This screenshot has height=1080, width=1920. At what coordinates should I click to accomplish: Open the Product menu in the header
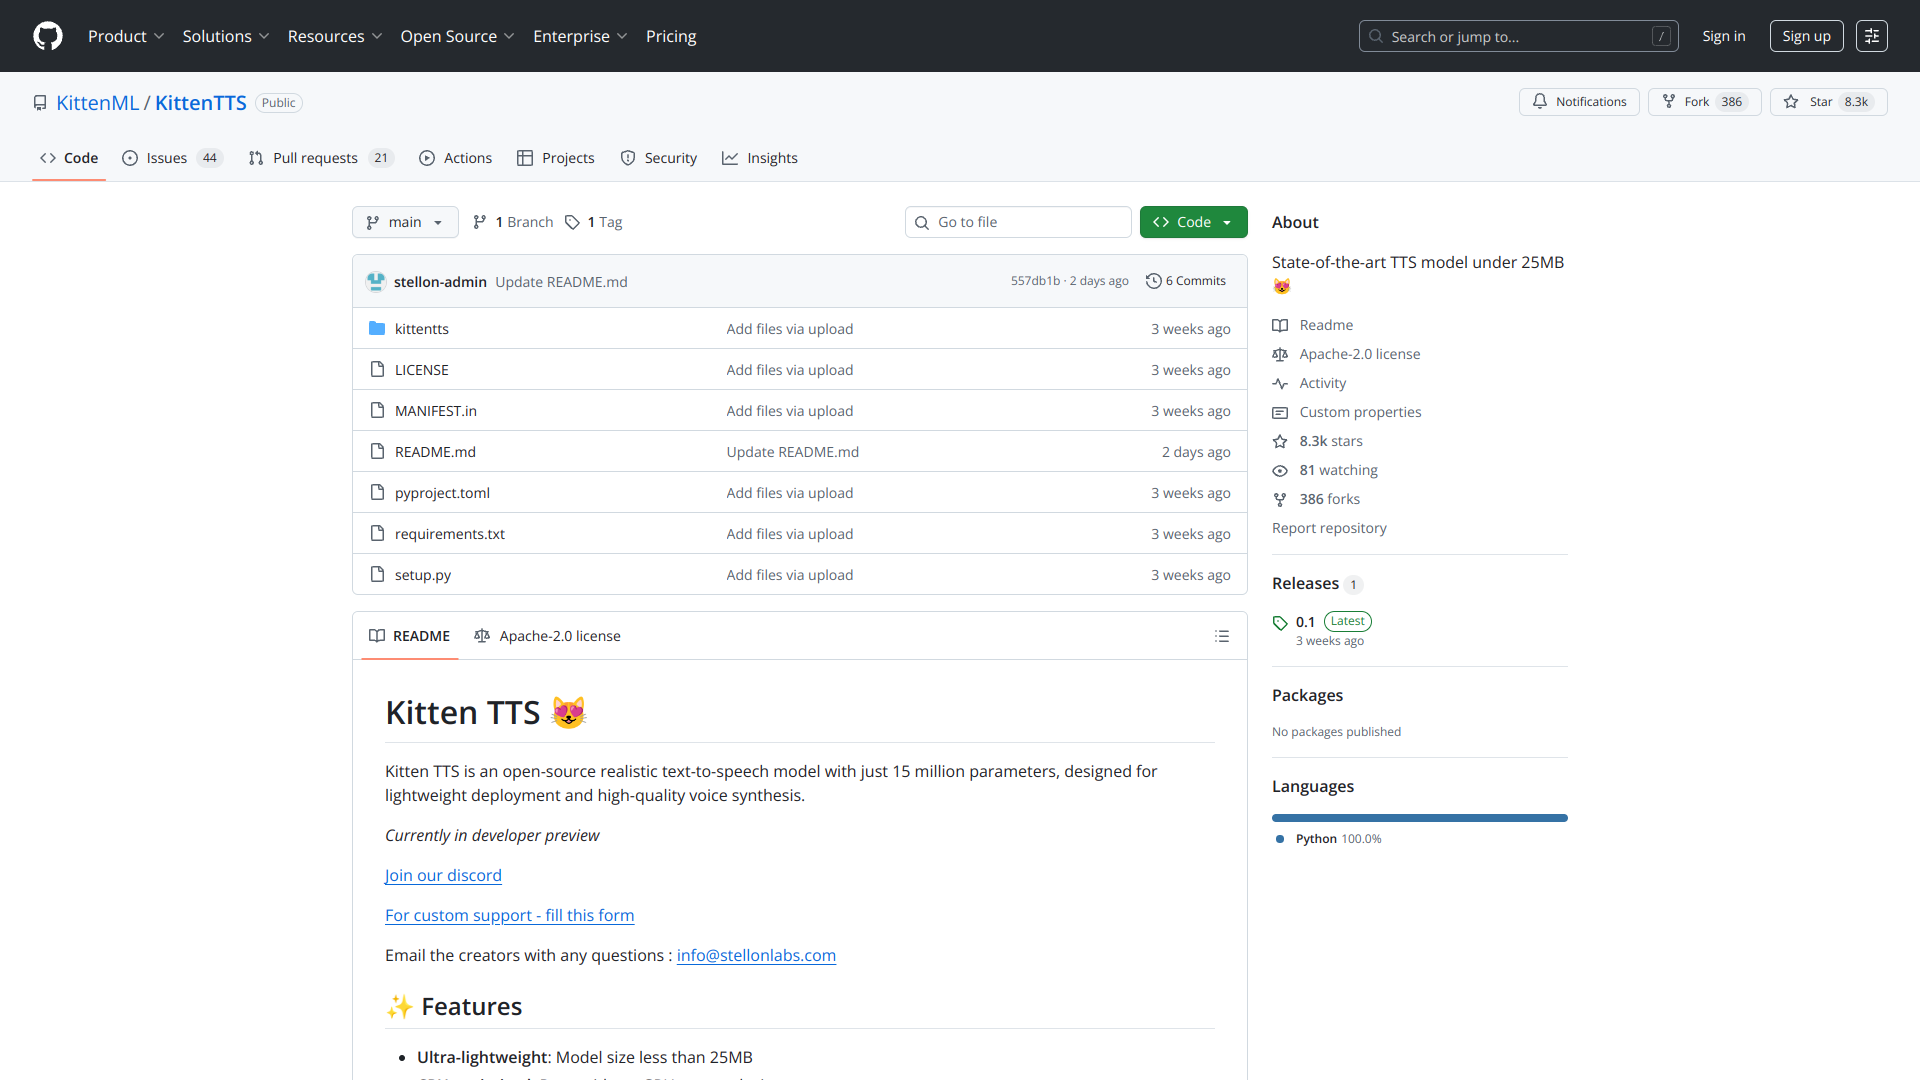point(126,36)
